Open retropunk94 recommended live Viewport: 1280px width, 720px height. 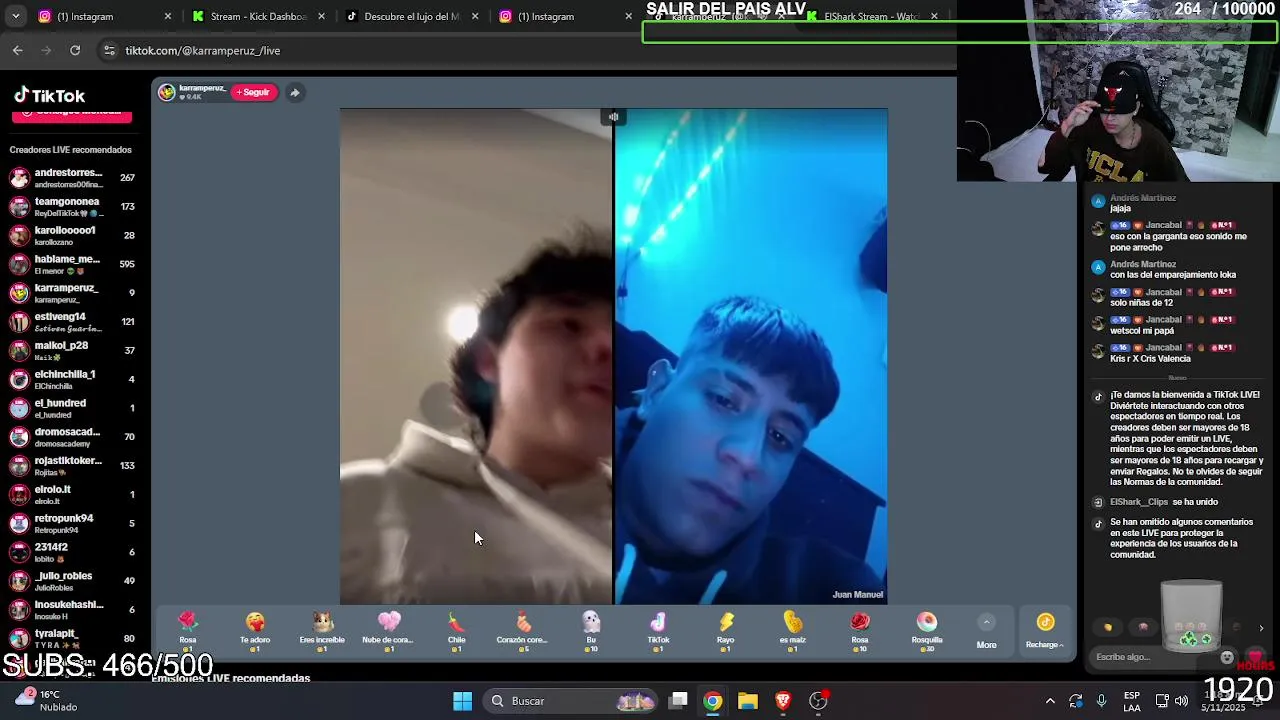click(72, 523)
